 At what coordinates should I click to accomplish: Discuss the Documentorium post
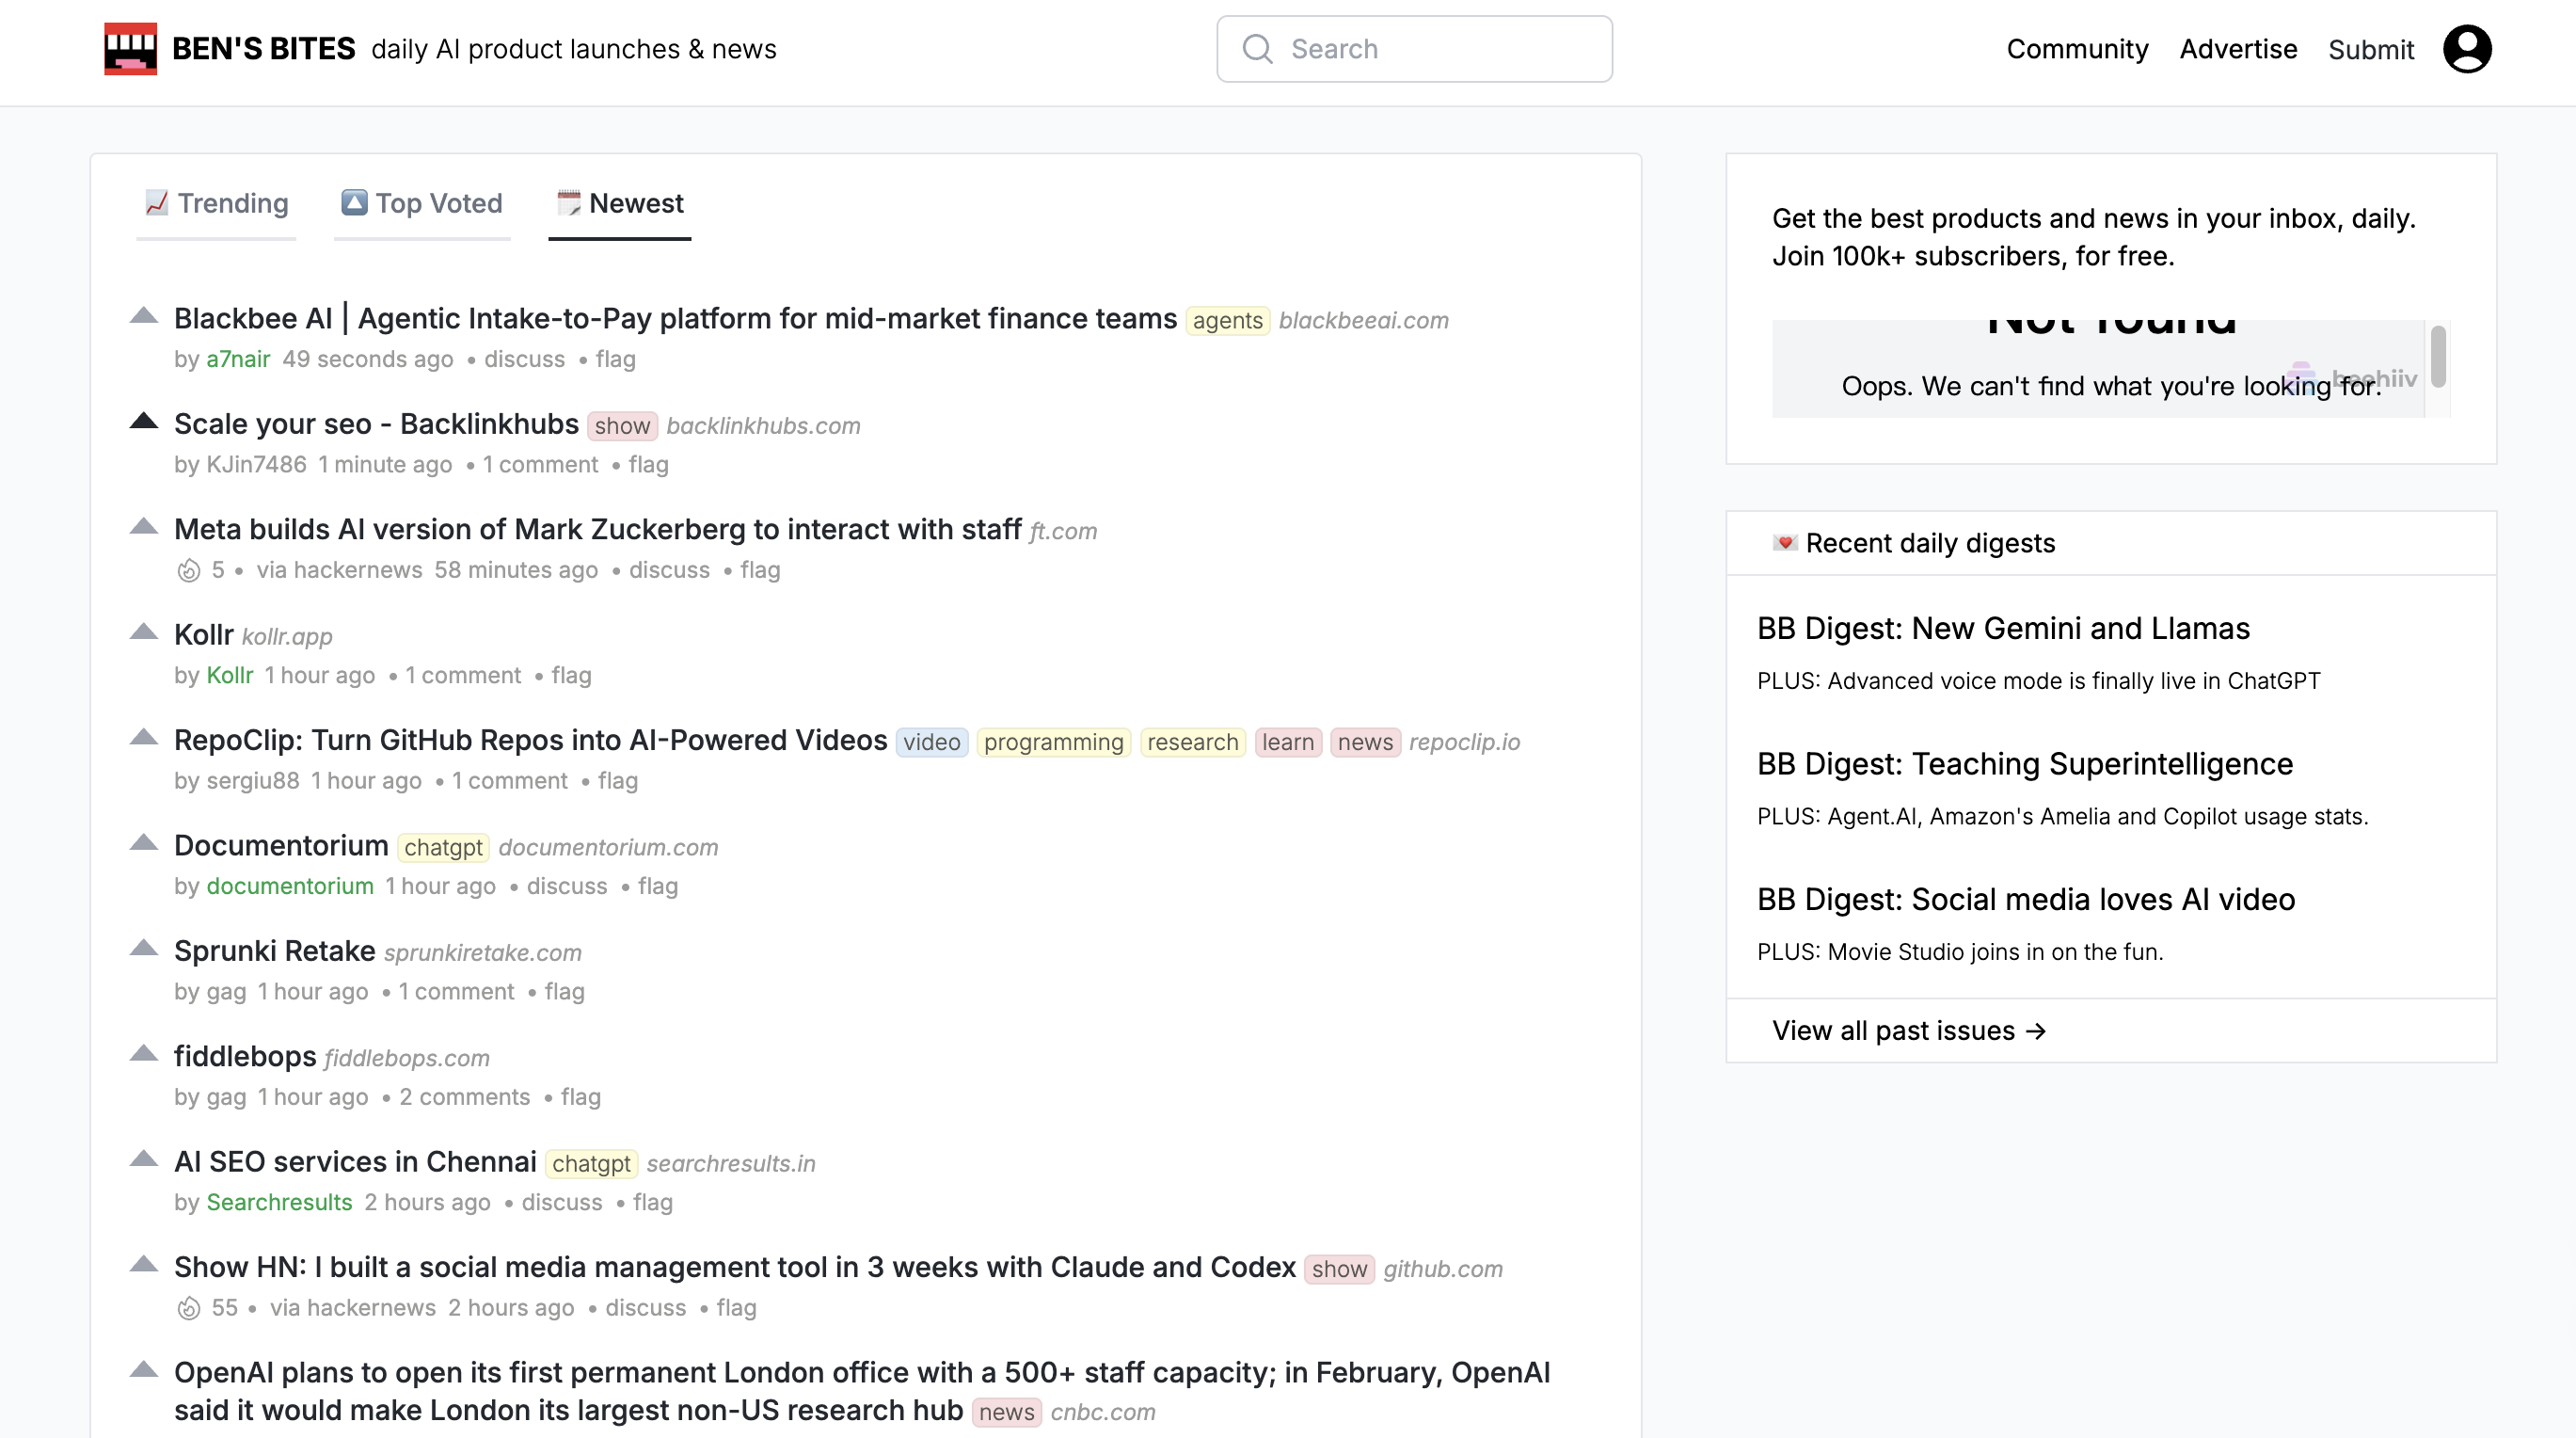(567, 886)
